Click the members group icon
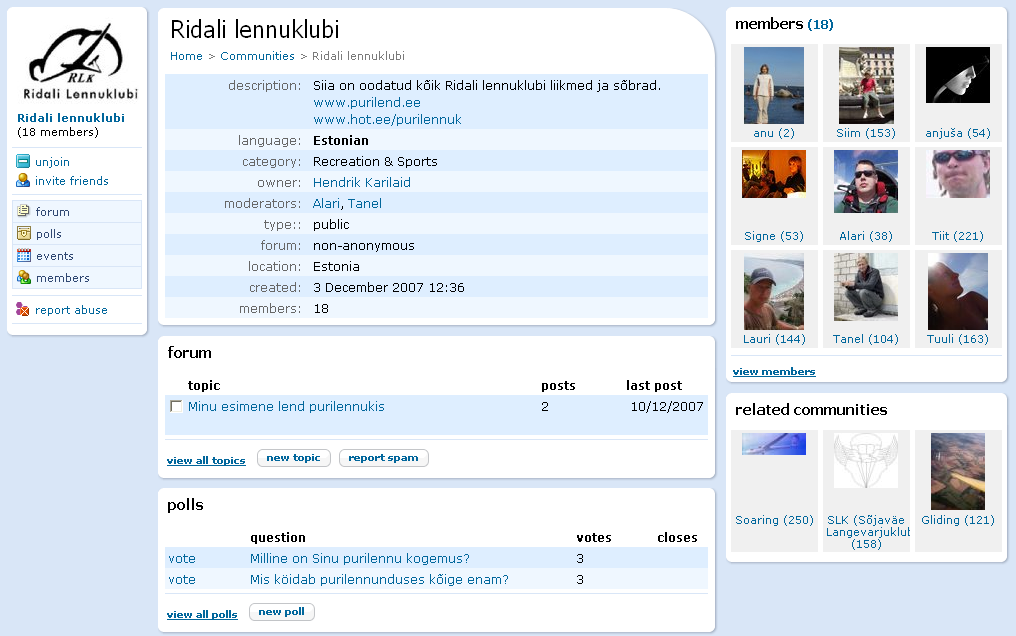Screen dimensions: 1016x636 pos(24,277)
